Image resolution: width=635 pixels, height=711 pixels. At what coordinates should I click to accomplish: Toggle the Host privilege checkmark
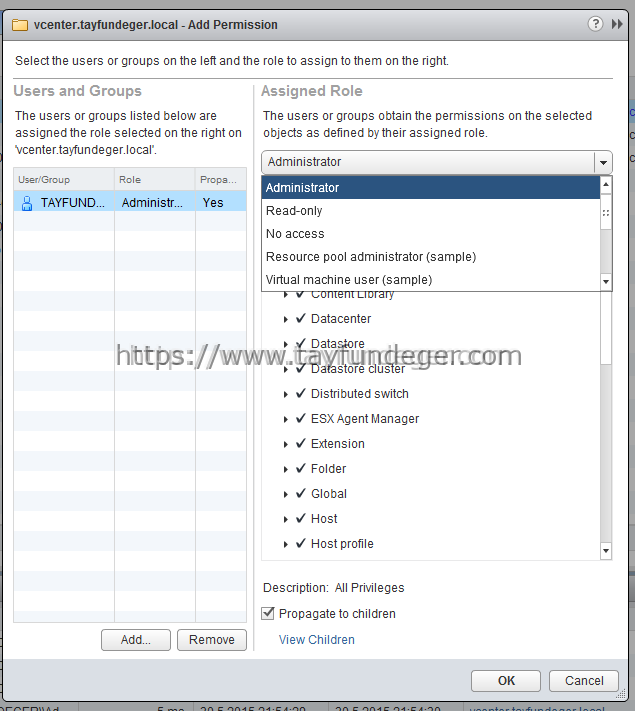(x=301, y=518)
